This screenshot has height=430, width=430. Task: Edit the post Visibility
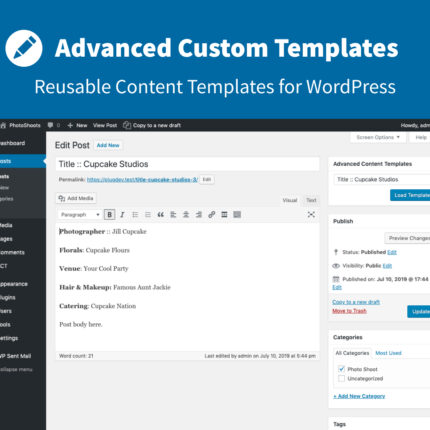387,266
